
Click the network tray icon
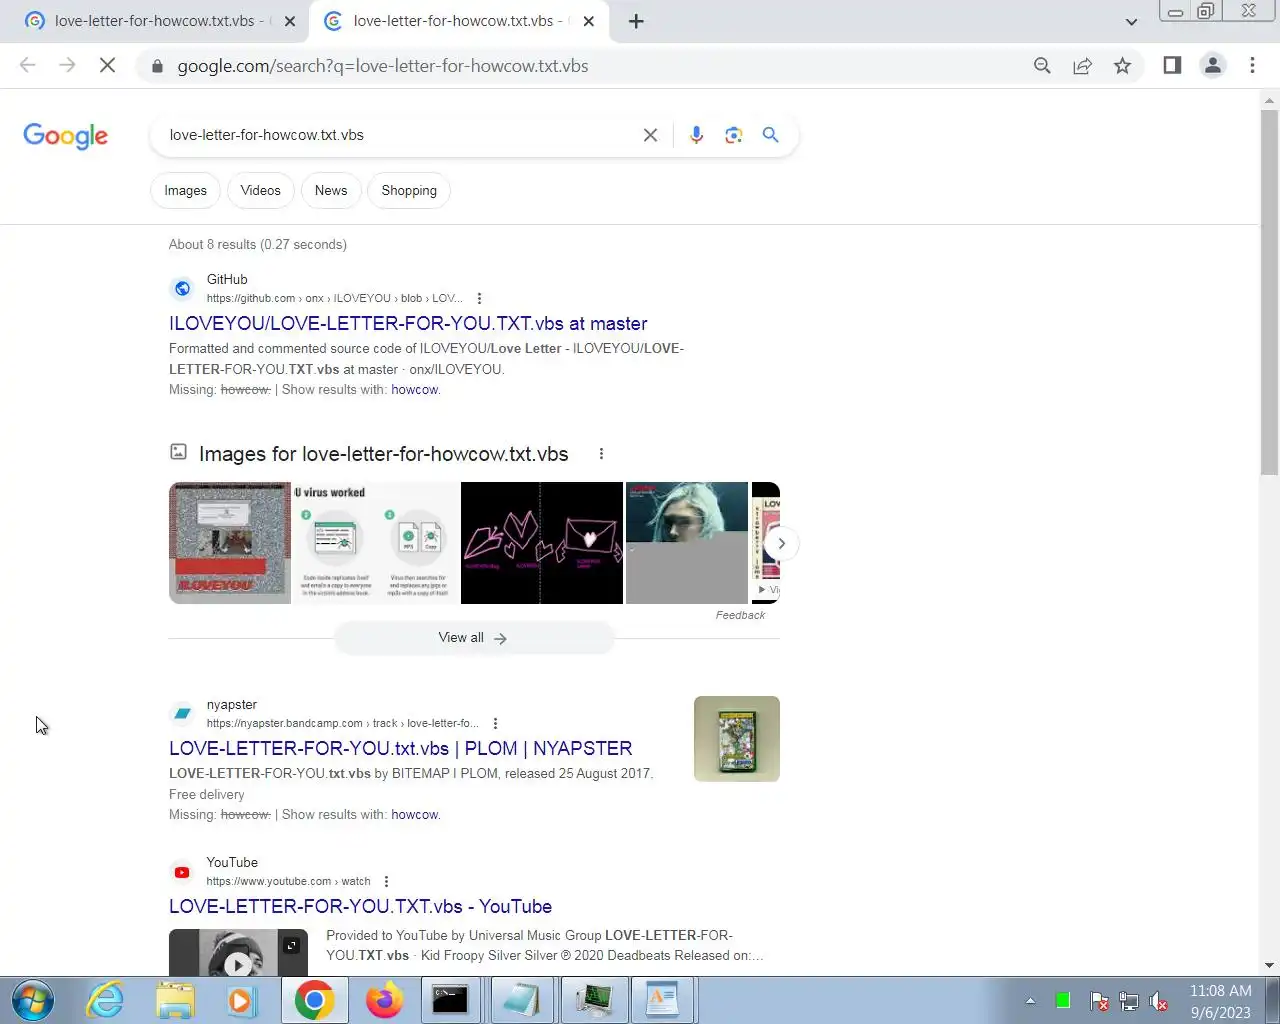tap(1129, 1001)
